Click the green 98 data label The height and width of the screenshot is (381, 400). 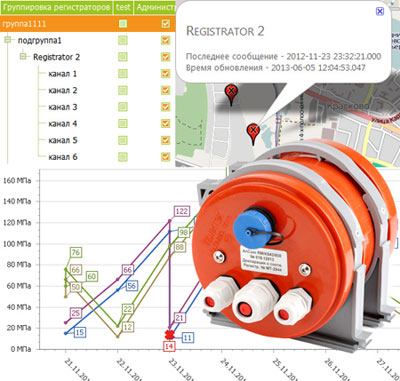[x=183, y=232]
